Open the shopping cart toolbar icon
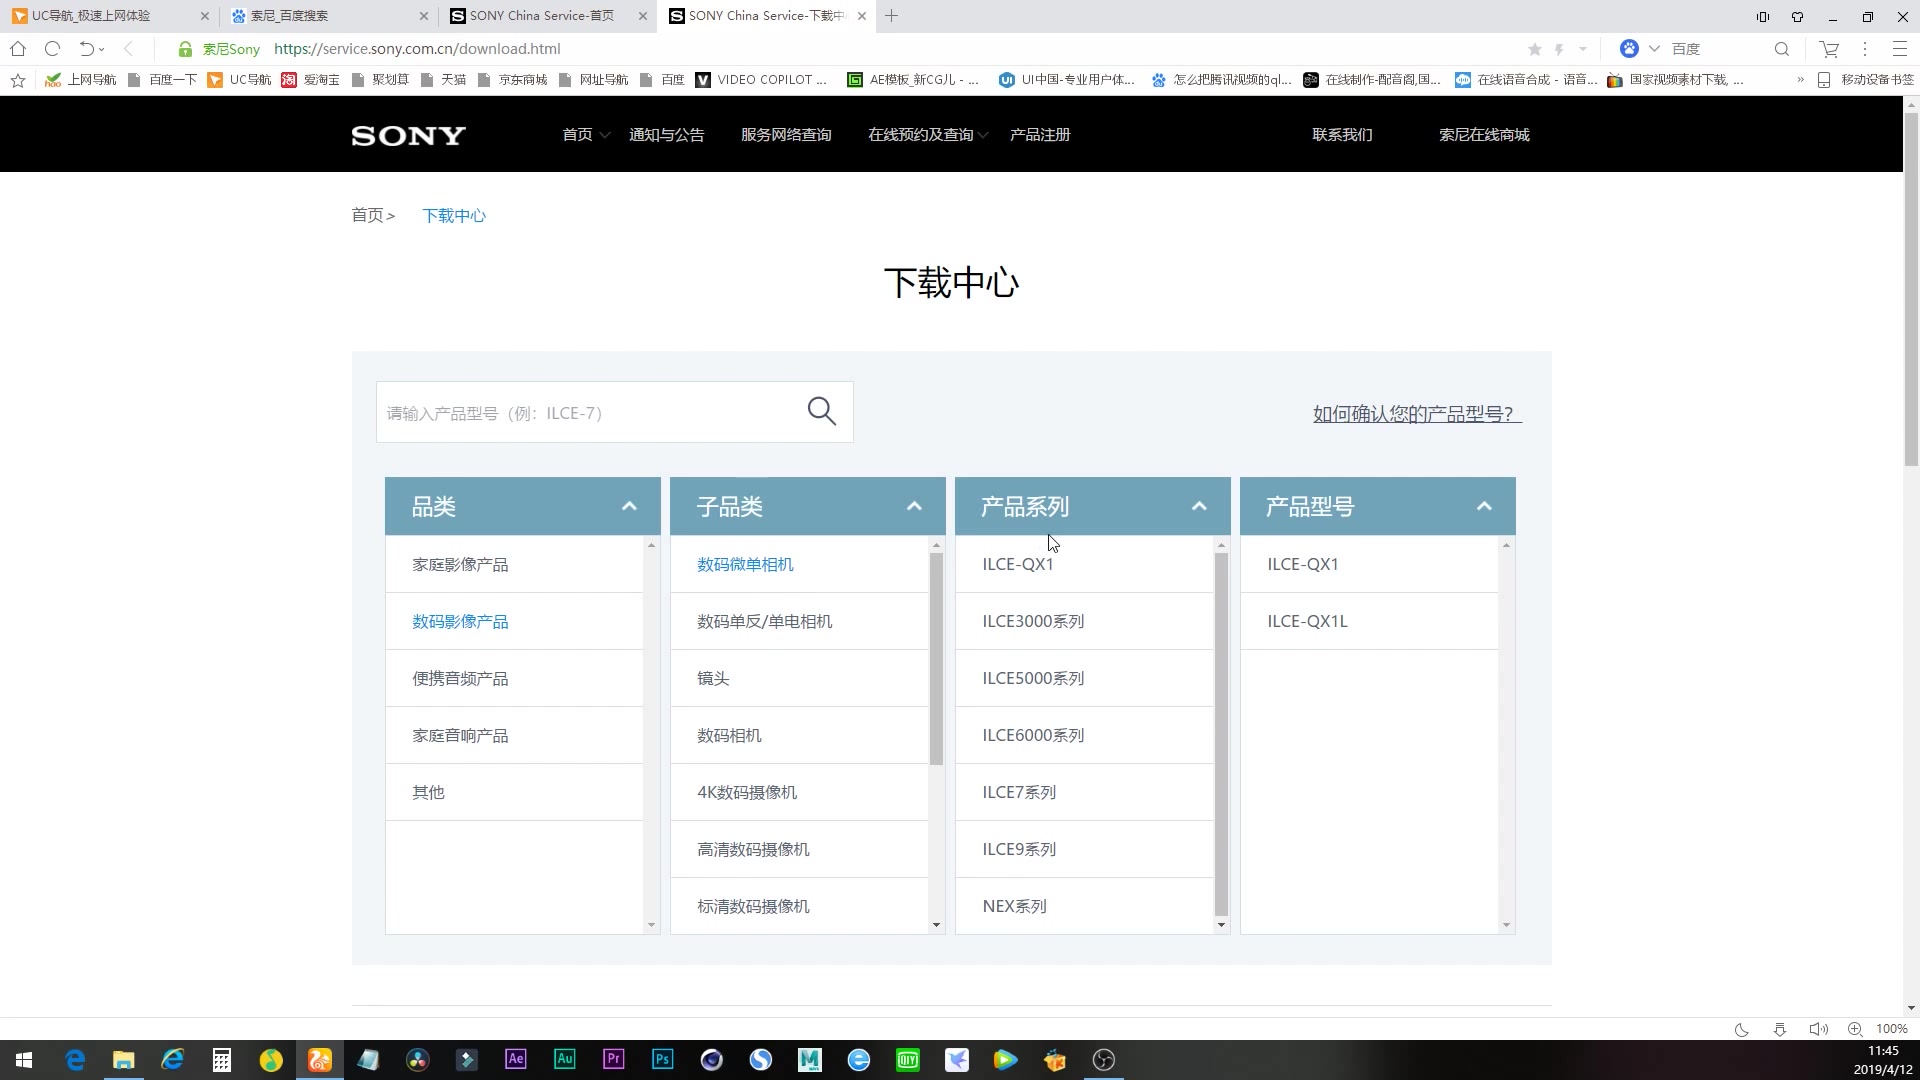 pos(1829,49)
